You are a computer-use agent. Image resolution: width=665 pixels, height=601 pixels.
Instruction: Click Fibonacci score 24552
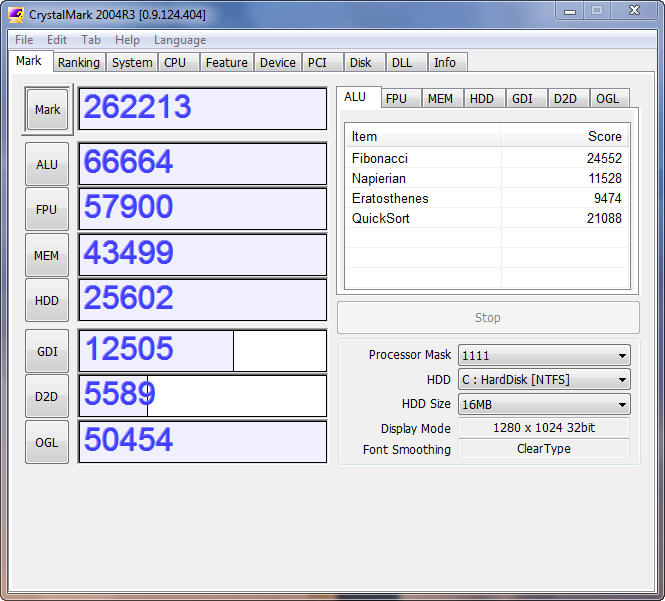coord(604,158)
